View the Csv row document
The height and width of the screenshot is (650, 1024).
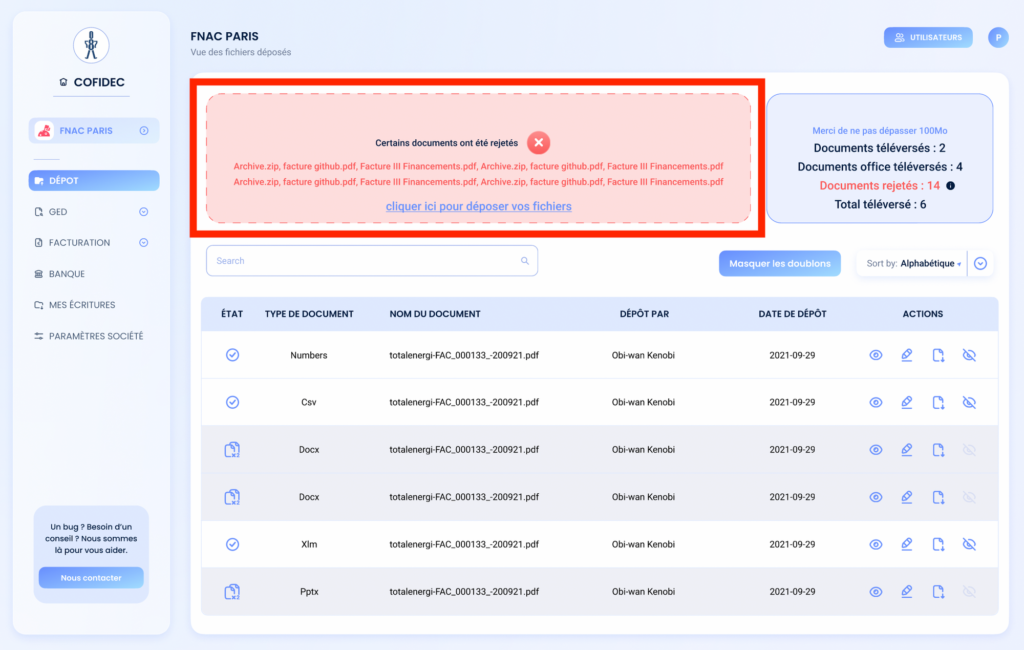coord(876,402)
